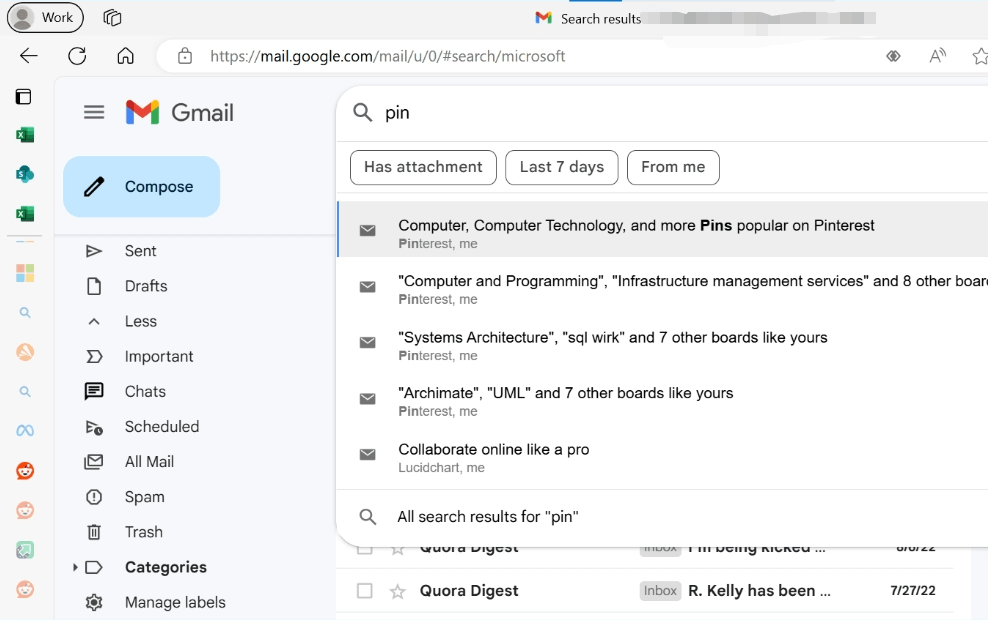This screenshot has width=988, height=620.
Task: Open the second Excel sidebar tab
Action: pos(25,214)
